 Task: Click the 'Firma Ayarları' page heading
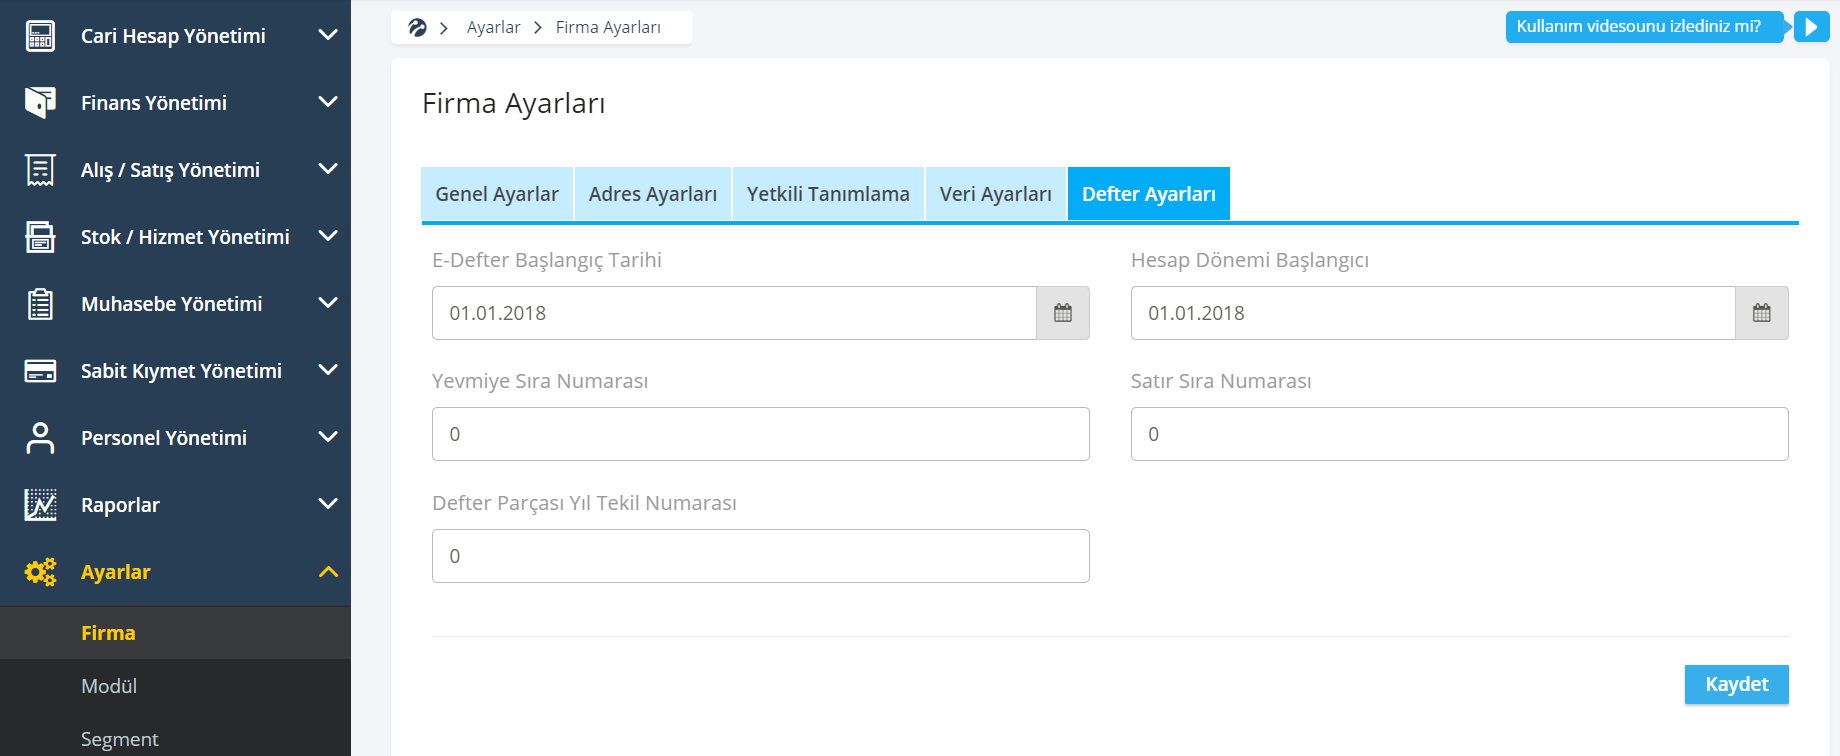tap(514, 103)
